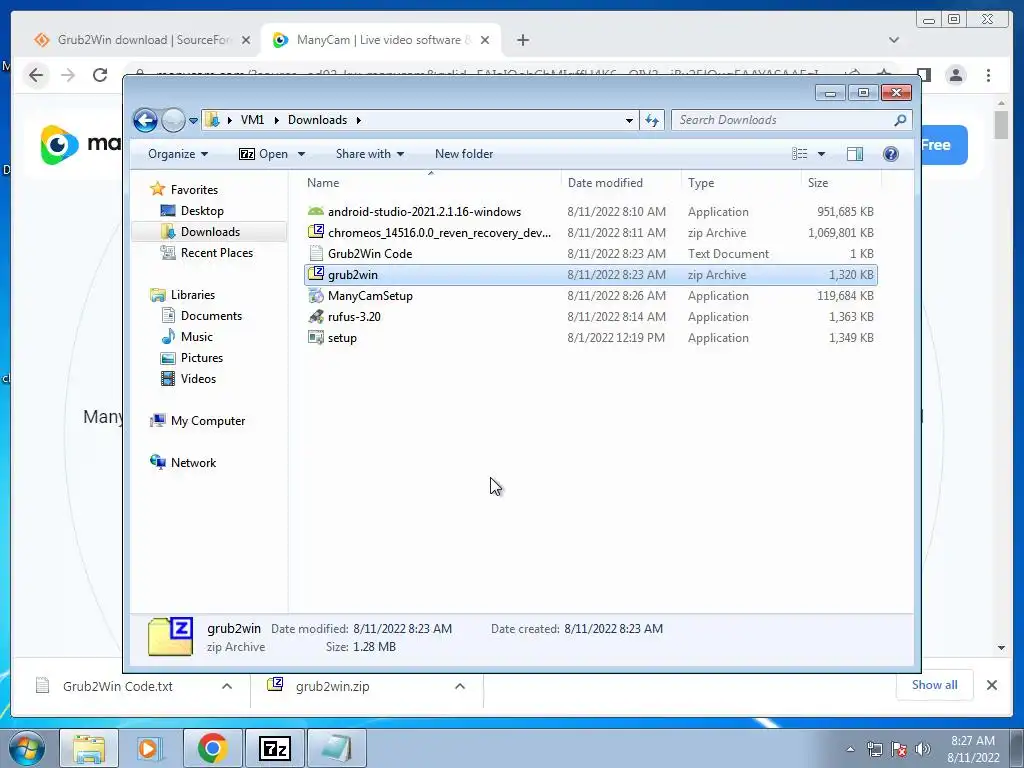1024x768 pixels.
Task: Click the Explorer forward navigation arrow
Action: 173,120
